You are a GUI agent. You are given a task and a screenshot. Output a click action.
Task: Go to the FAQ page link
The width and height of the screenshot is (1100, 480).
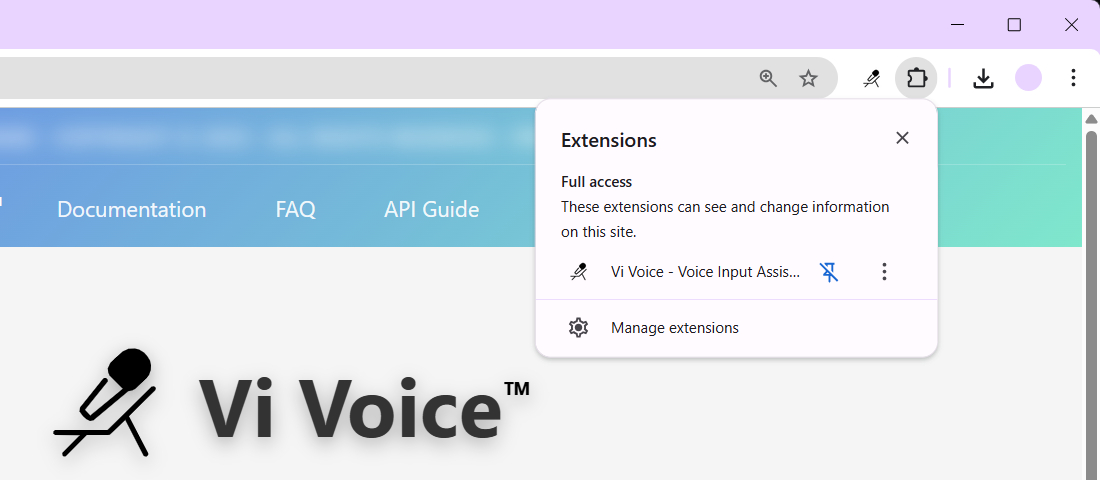coord(295,209)
